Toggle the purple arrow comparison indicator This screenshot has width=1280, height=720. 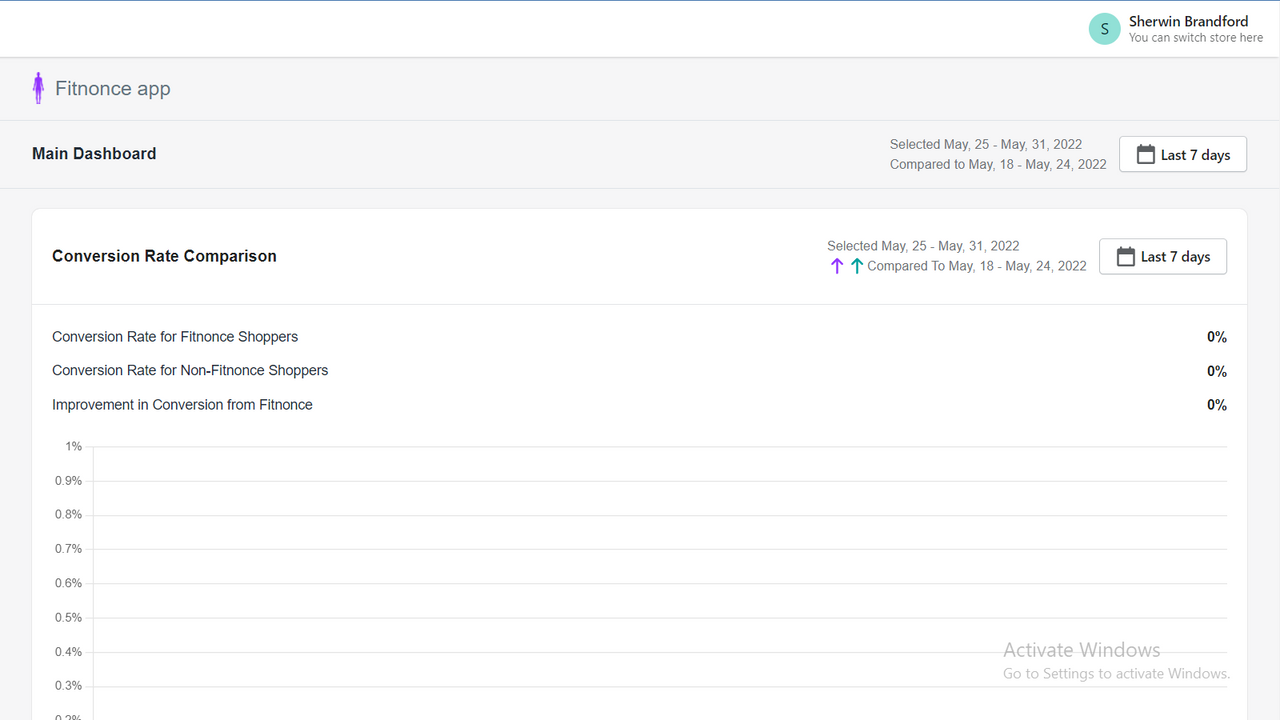pyautogui.click(x=836, y=265)
